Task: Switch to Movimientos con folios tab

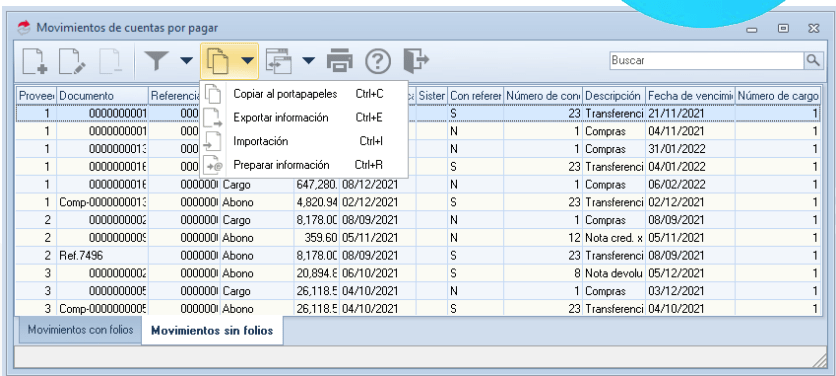Action: [81, 330]
